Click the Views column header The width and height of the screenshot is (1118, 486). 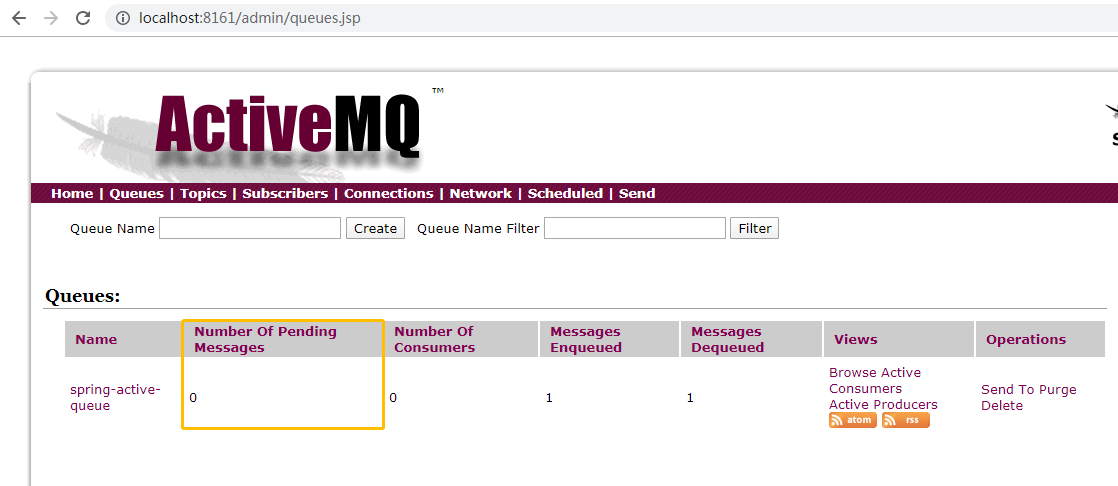coord(856,340)
